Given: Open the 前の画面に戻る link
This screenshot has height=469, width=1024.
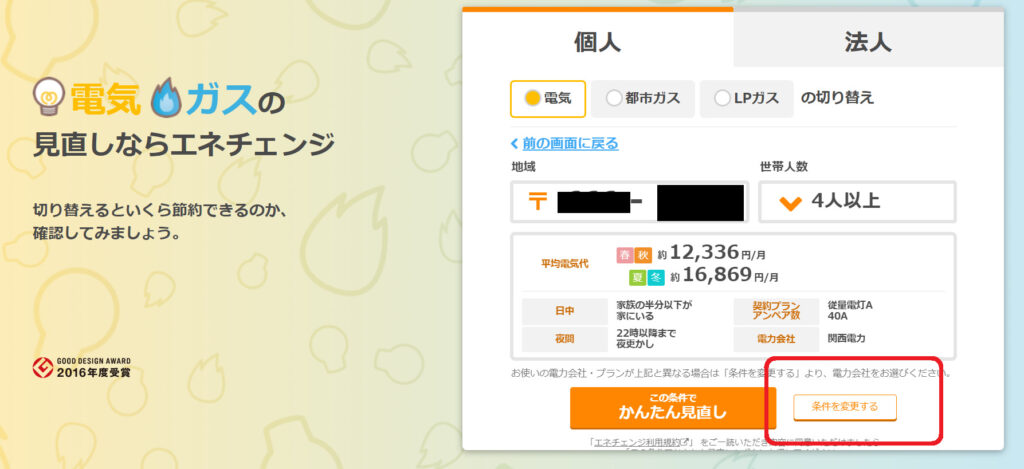Looking at the screenshot, I should tap(571, 144).
